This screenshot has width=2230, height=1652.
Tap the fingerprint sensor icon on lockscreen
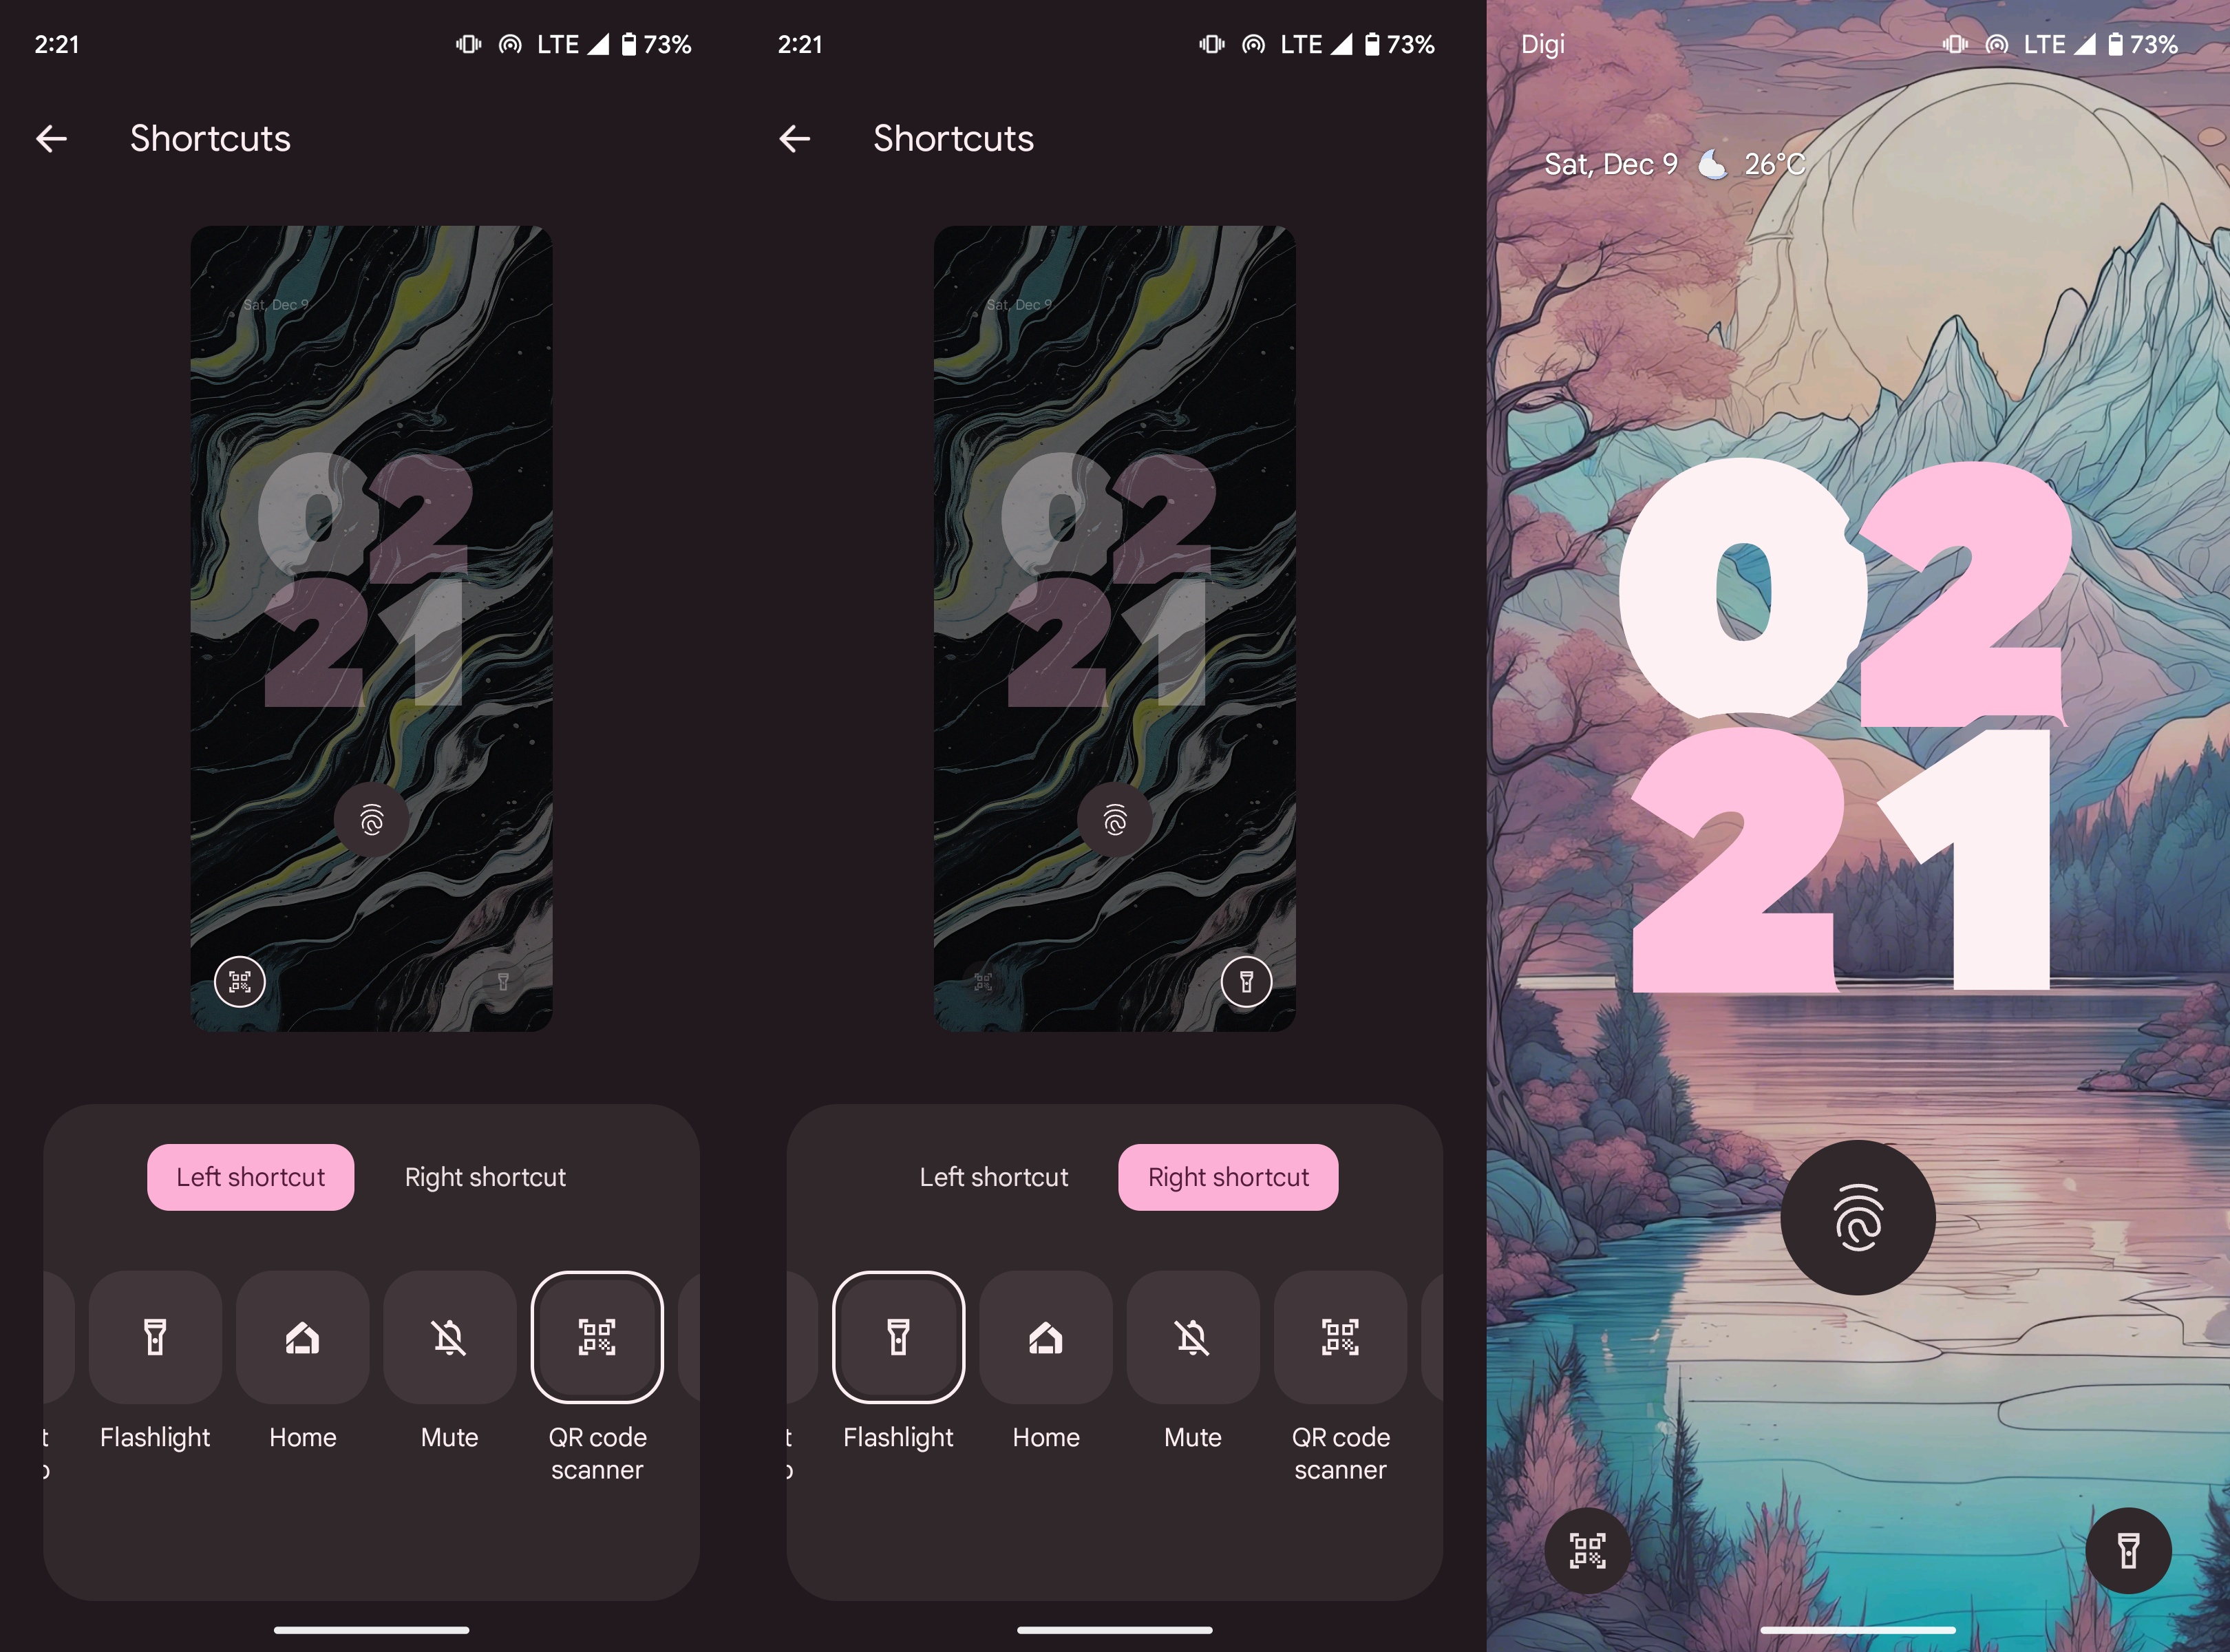[1857, 1220]
